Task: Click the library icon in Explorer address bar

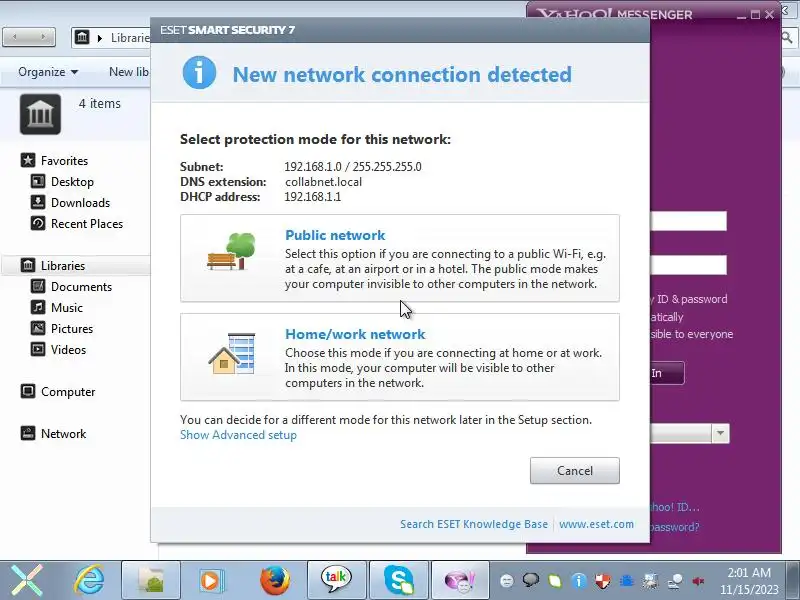Action: 82,37
